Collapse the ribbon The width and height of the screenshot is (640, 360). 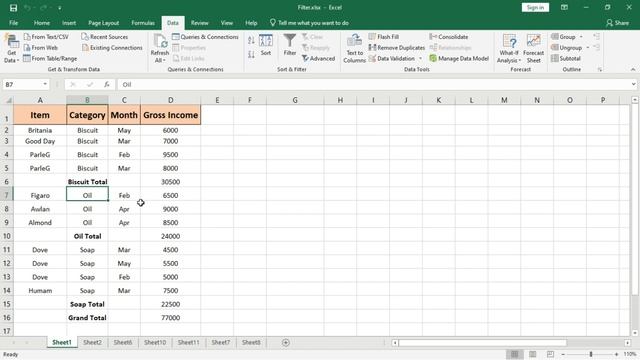(x=633, y=69)
